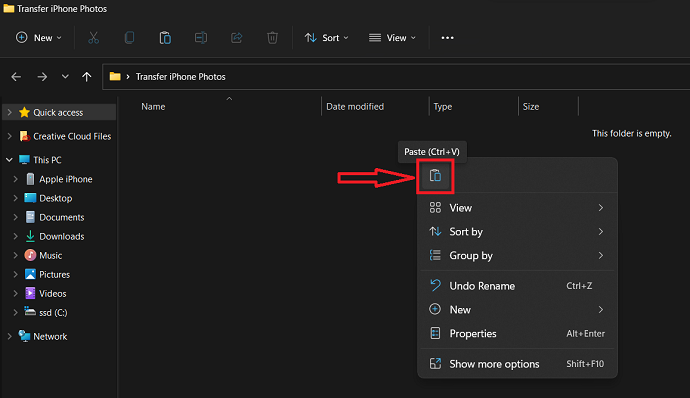
Task: Click the Name column header
Action: 153,107
